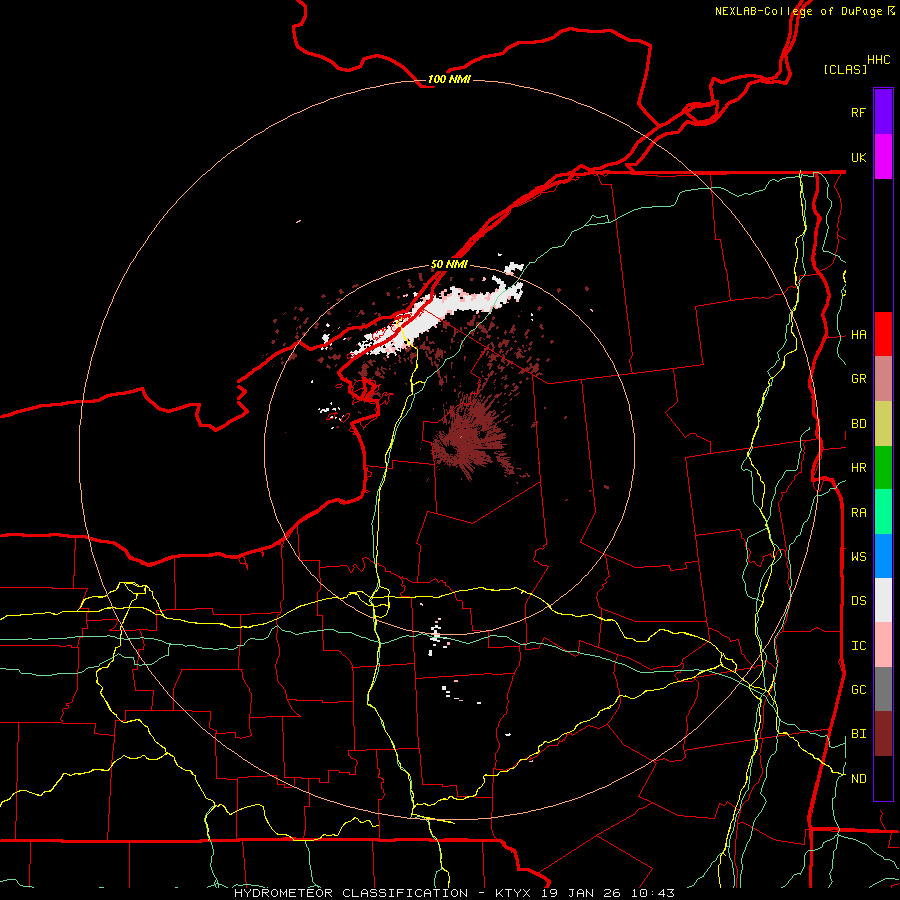This screenshot has width=900, height=900.
Task: Click the 'IC' legend label
Action: (858, 646)
